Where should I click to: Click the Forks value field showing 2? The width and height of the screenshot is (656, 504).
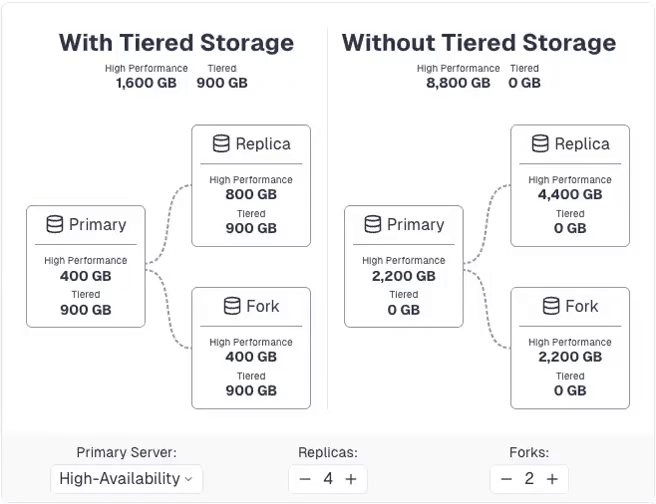529,479
